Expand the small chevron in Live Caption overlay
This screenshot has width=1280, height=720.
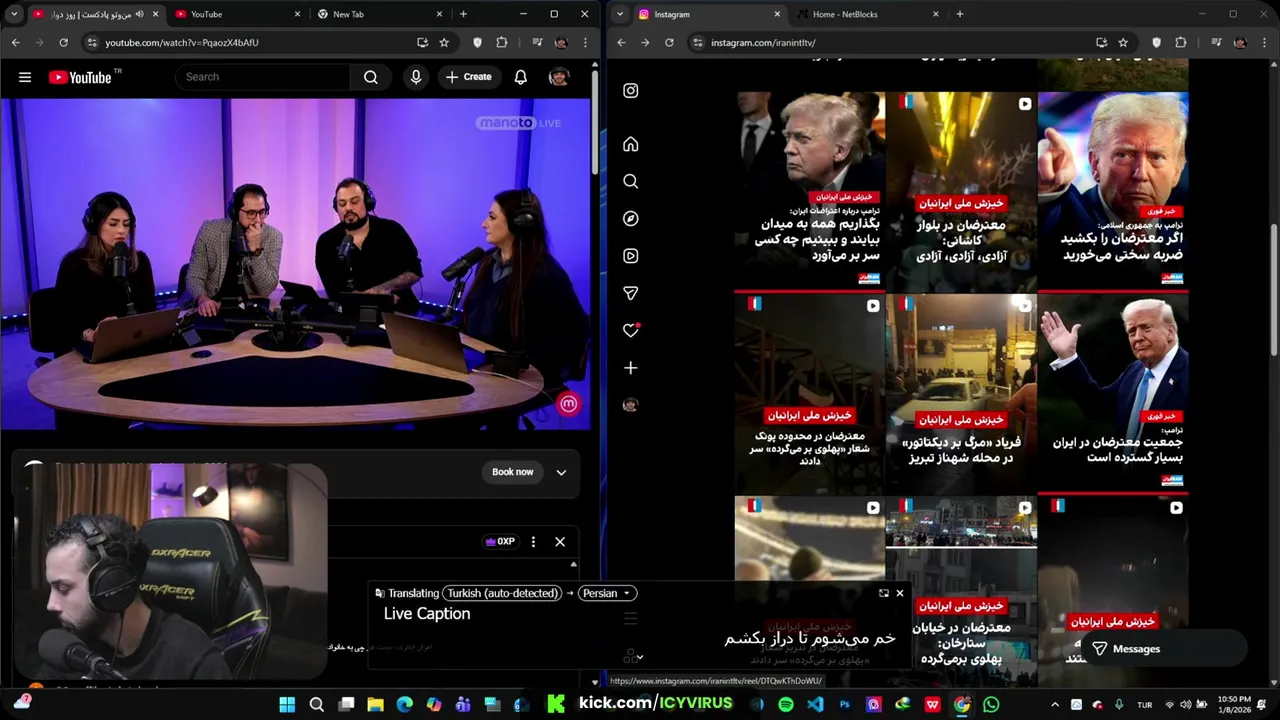click(639, 657)
